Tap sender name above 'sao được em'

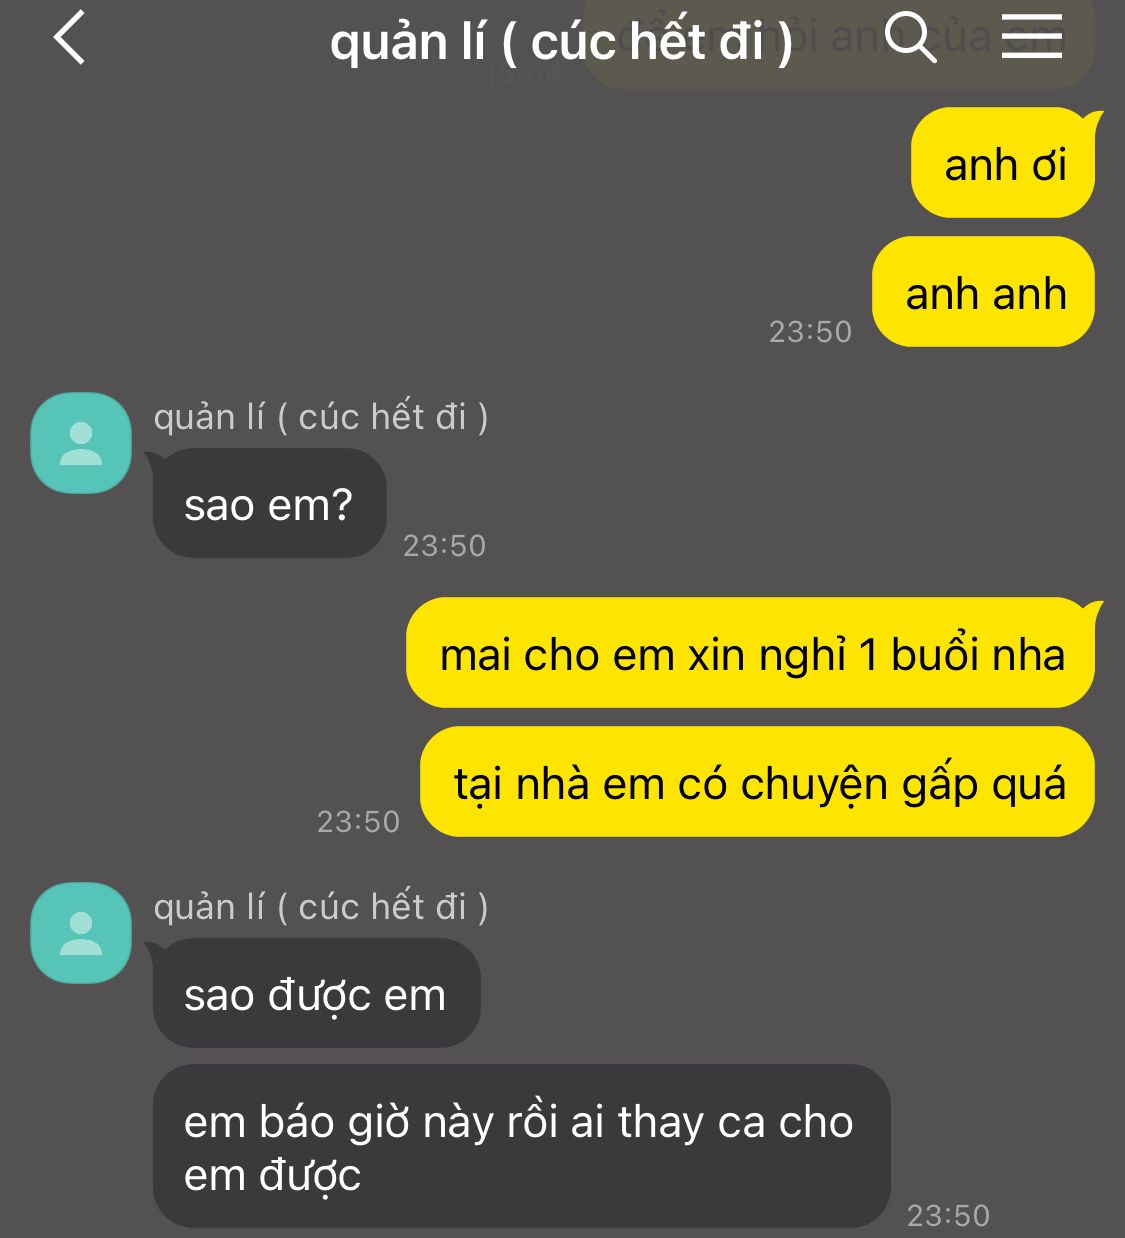(x=321, y=906)
